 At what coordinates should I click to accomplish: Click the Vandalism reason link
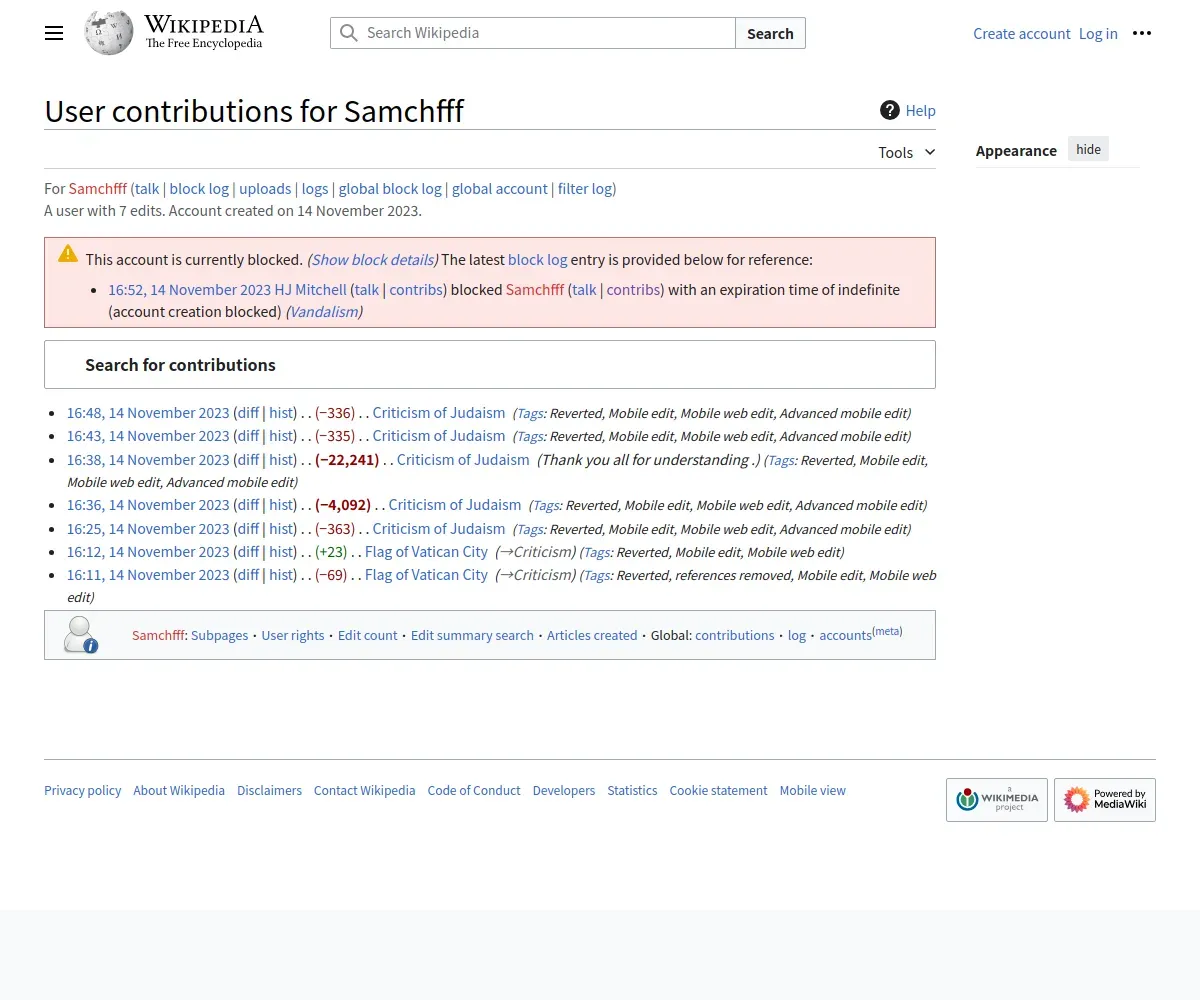click(x=324, y=311)
